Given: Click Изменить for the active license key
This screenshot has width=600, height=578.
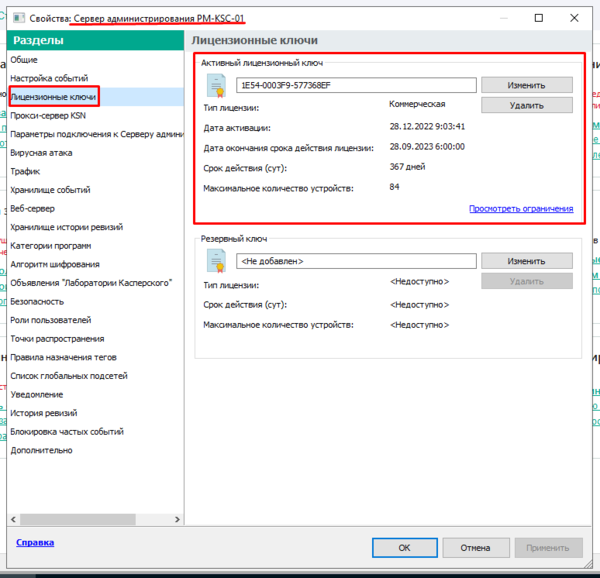Looking at the screenshot, I should point(527,85).
